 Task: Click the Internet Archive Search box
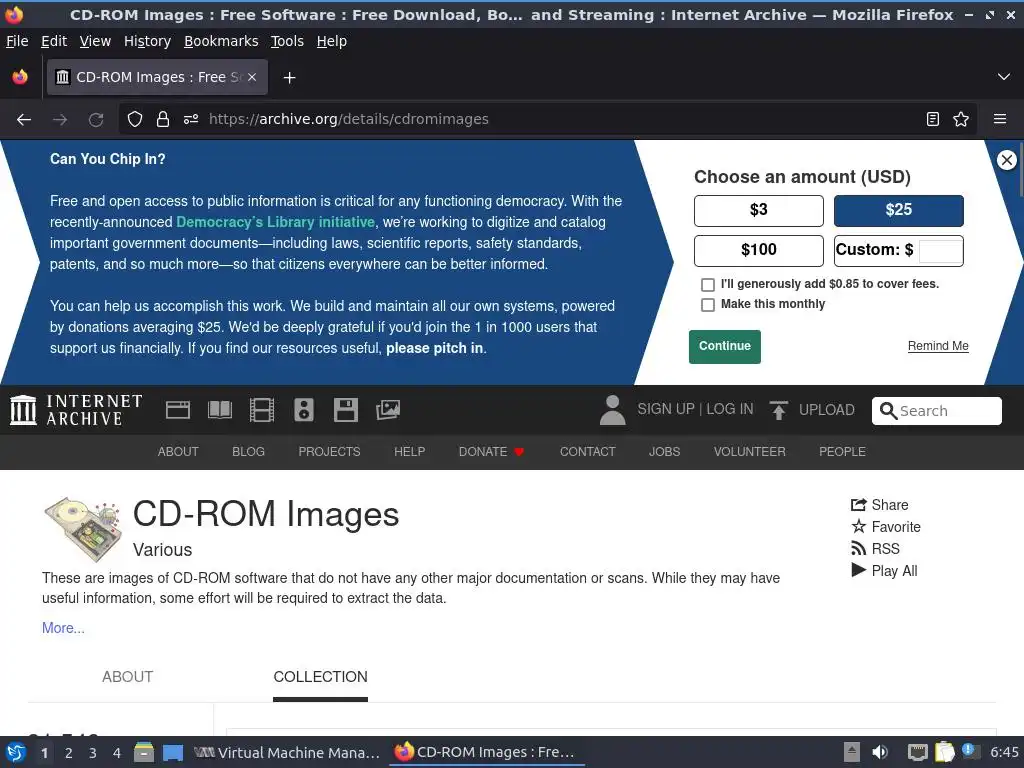[936, 411]
